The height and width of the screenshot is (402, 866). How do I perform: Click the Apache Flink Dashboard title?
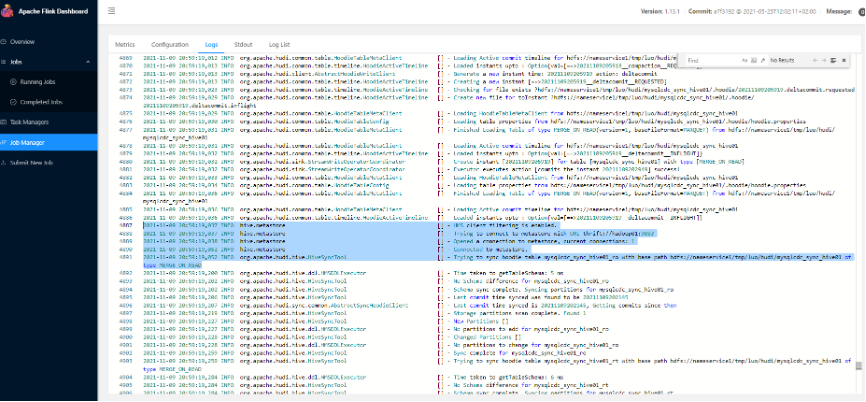[53, 12]
